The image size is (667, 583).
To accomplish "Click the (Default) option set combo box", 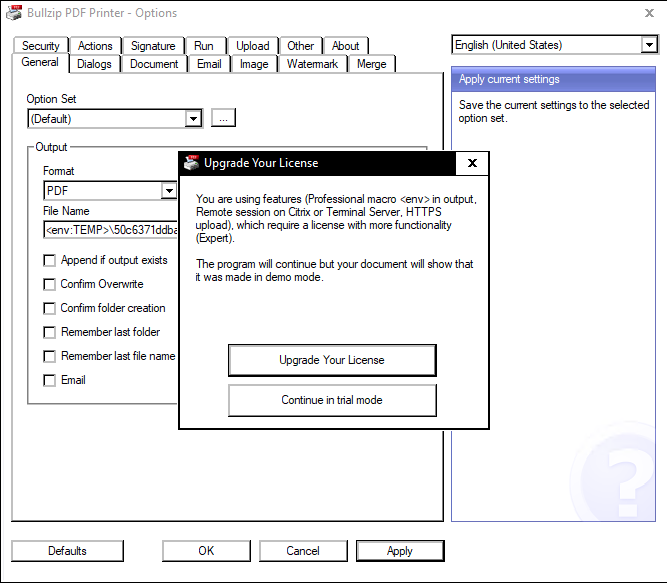I will click(x=115, y=119).
